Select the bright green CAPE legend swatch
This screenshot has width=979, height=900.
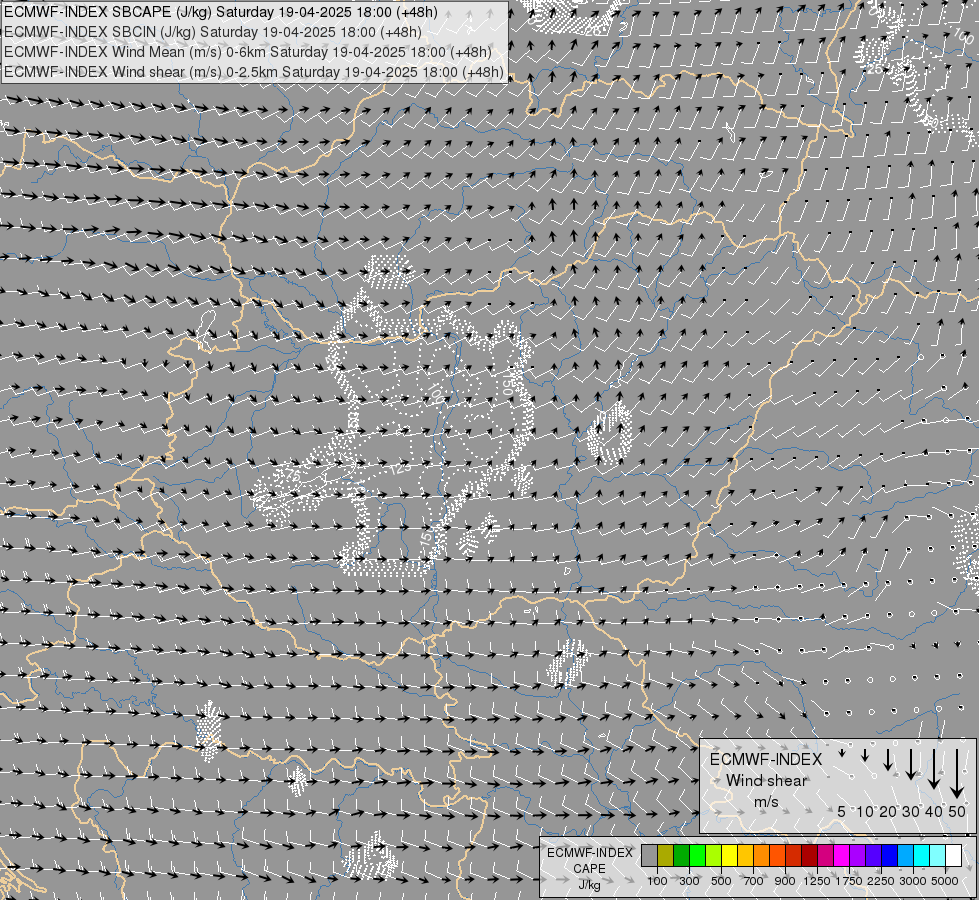click(x=697, y=856)
